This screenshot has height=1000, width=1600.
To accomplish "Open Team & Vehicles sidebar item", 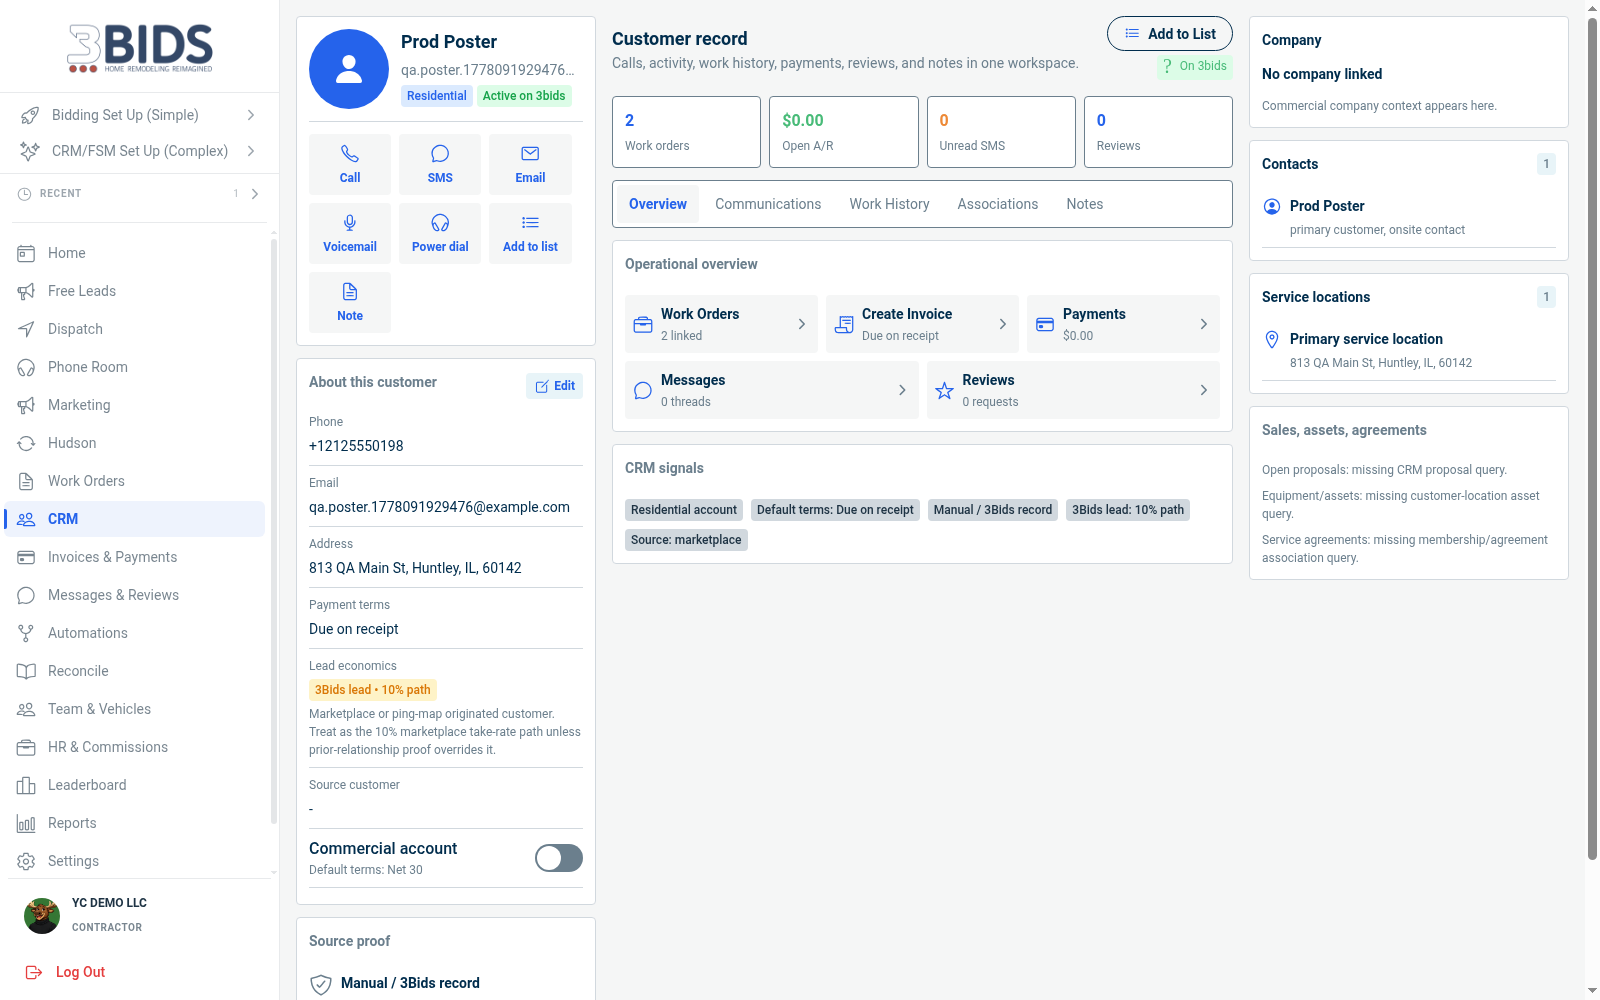I will (135, 709).
